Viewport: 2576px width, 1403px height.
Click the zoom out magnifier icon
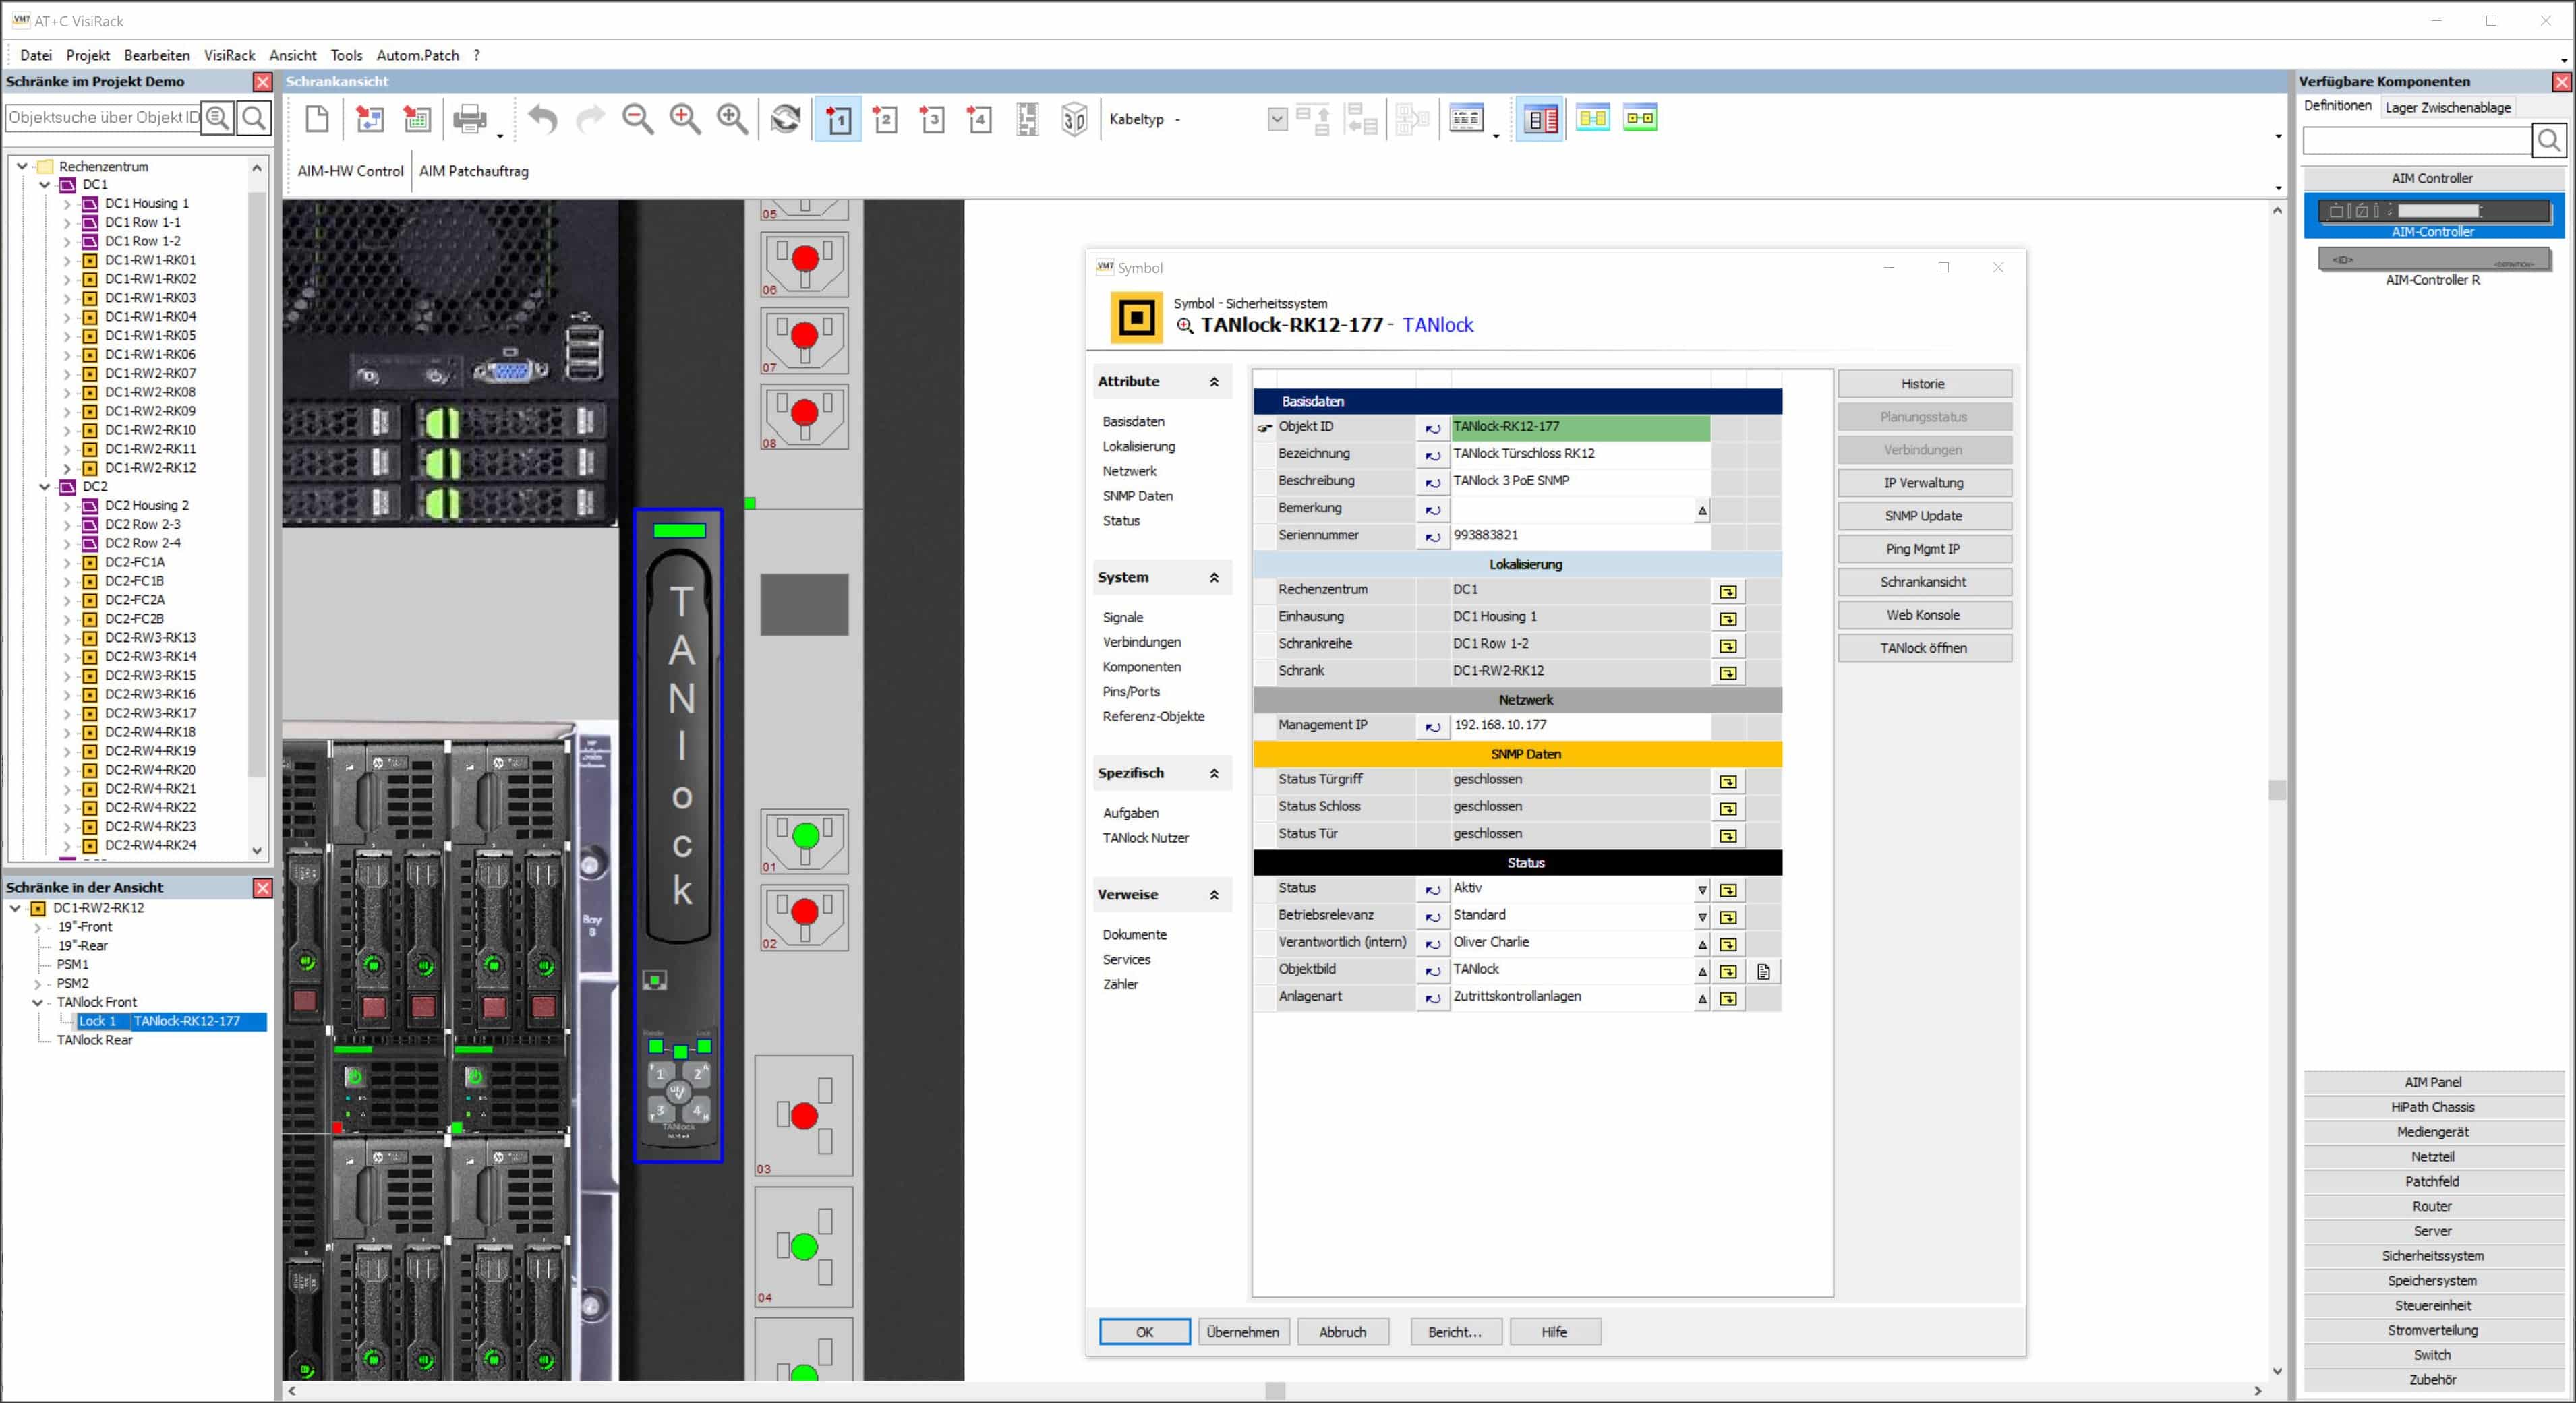(x=637, y=119)
